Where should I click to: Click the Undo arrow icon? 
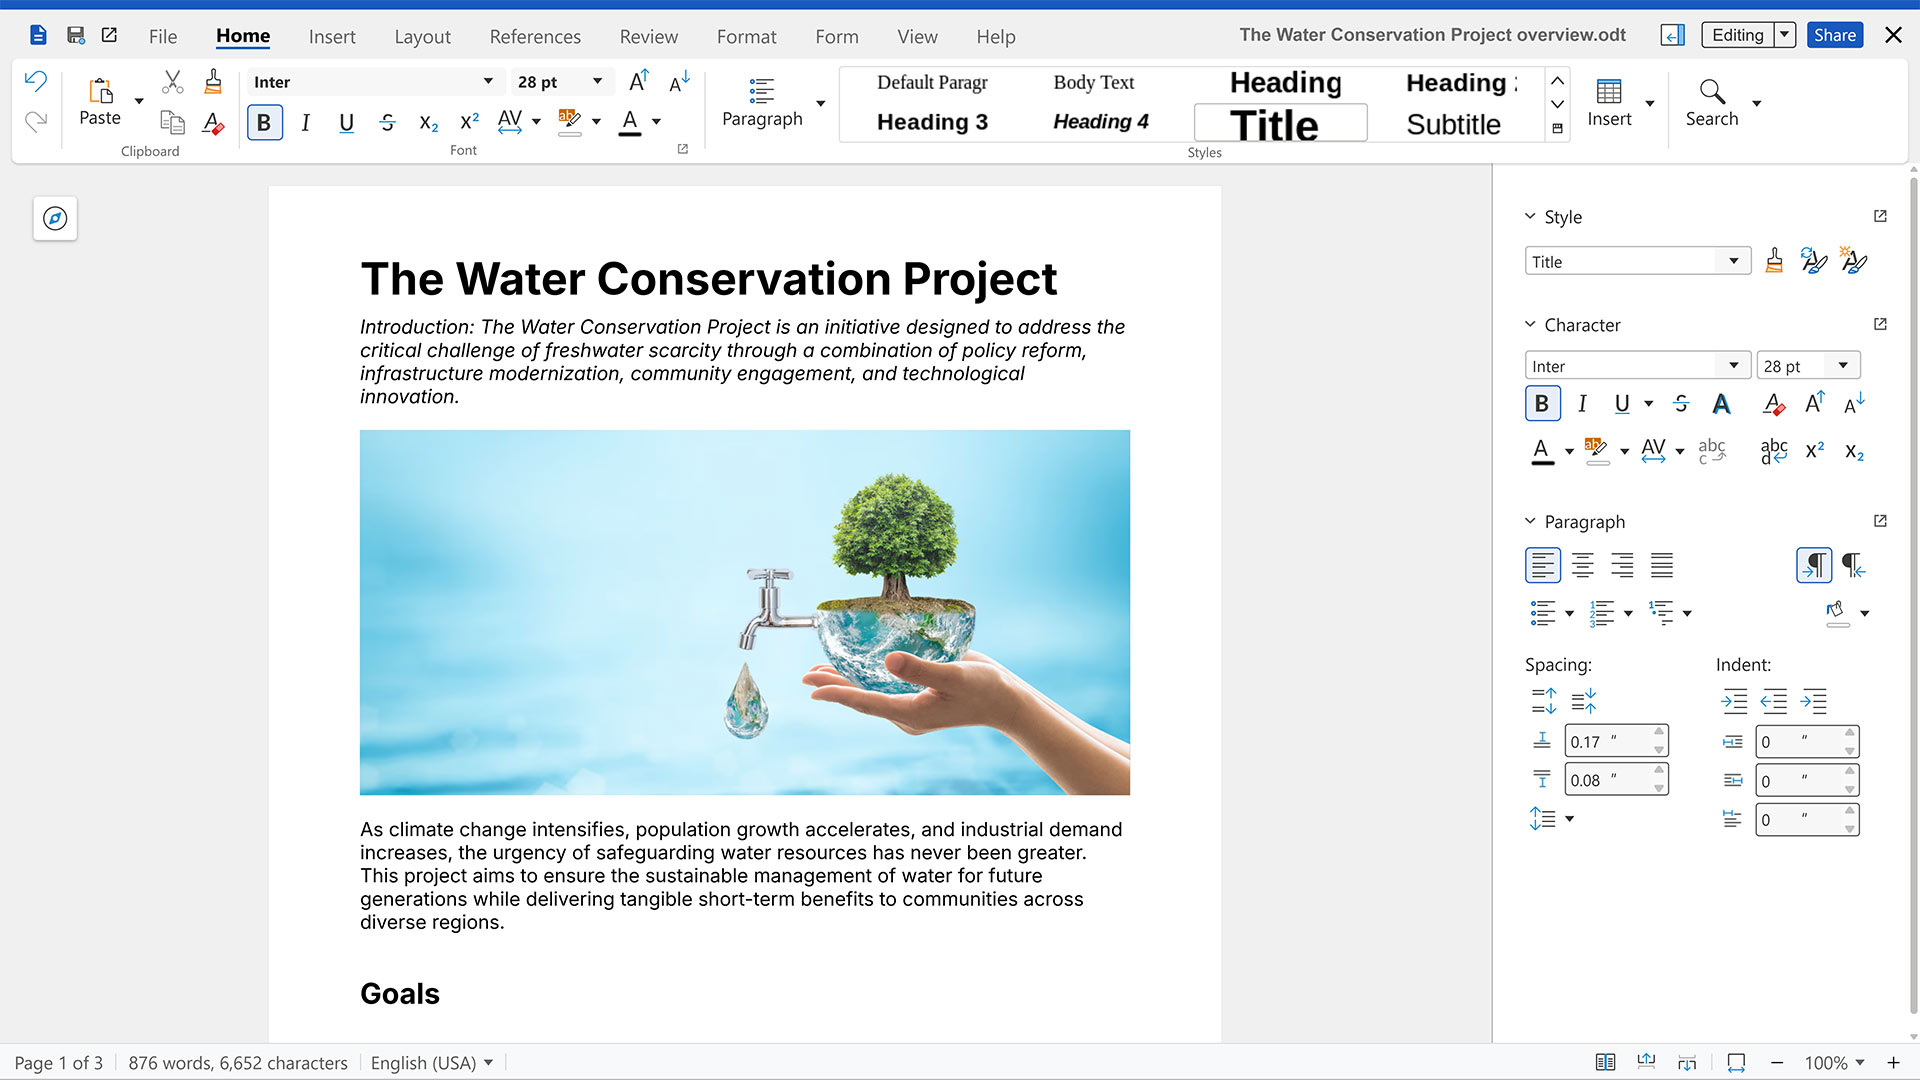(36, 82)
